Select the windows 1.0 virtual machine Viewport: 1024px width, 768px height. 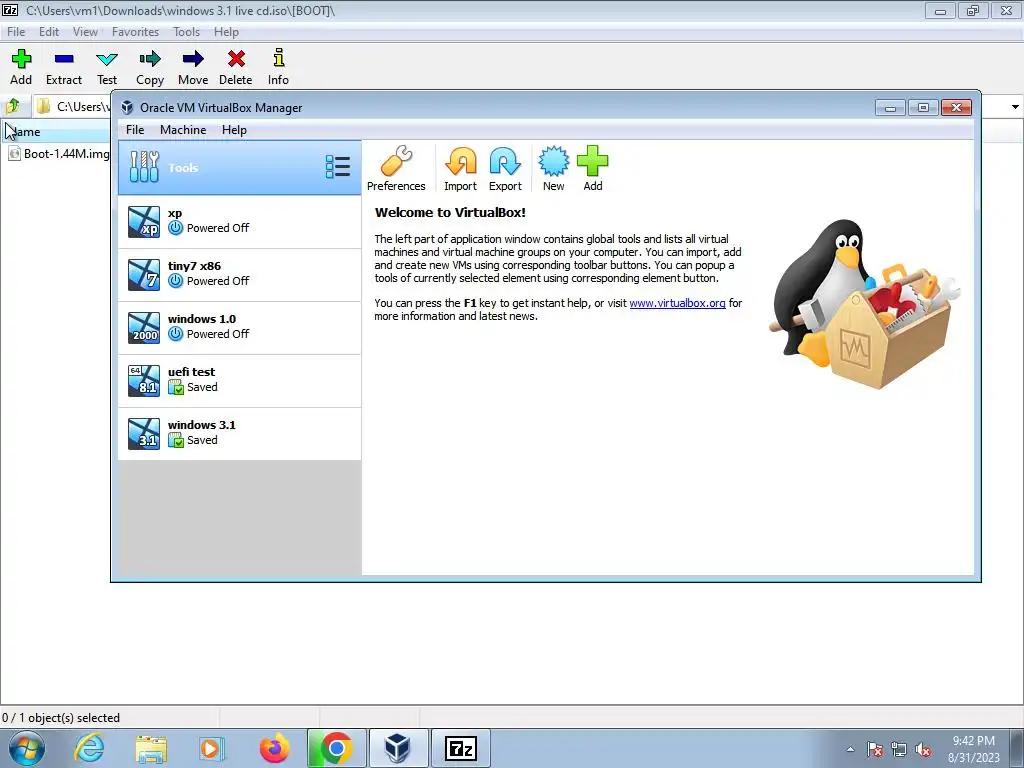(239, 327)
